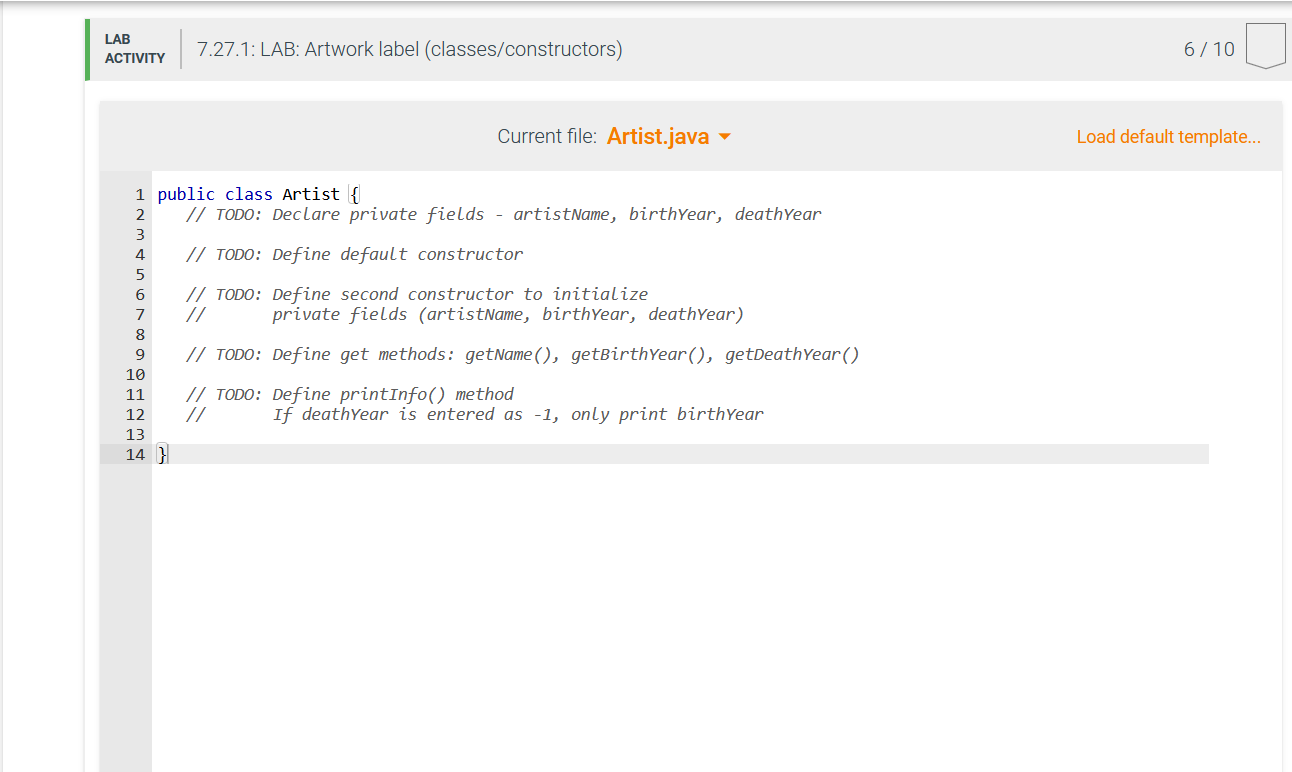This screenshot has width=1292, height=772.
Task: Click the completion pennant icon near the score
Action: coord(1265,44)
